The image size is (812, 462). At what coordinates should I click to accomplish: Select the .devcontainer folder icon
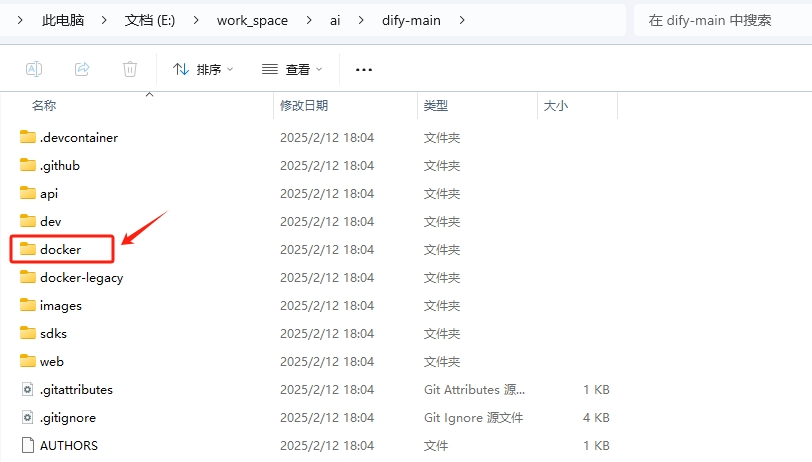(x=27, y=137)
